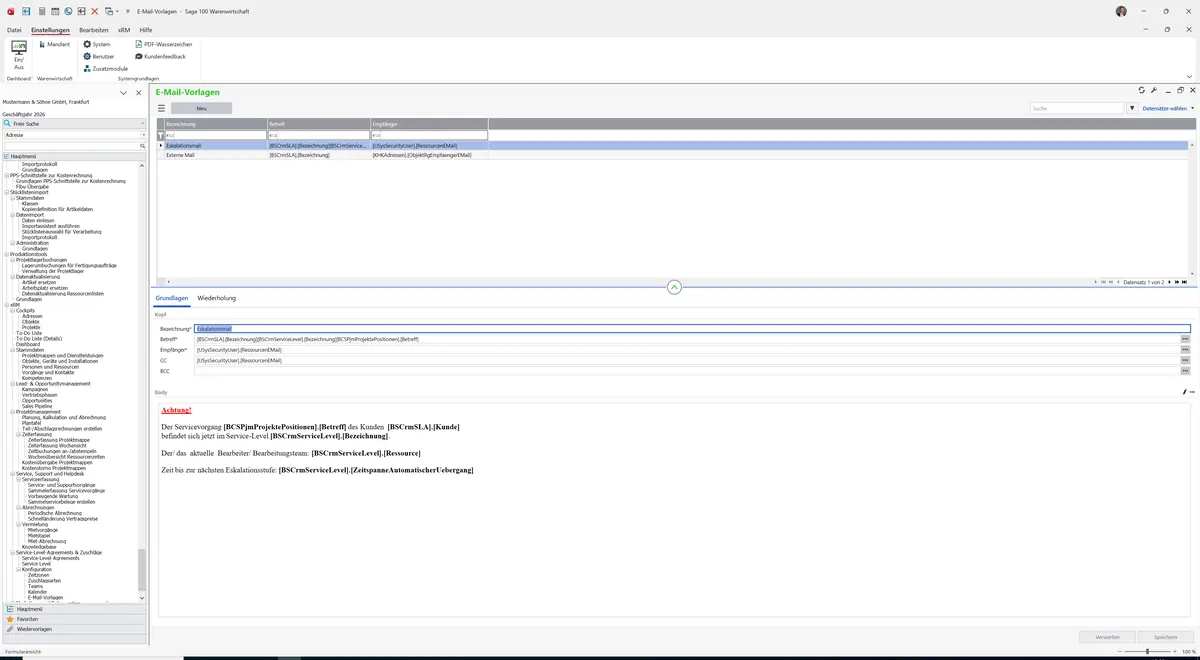Click the calendar icon in quick access toolbar

(54, 10)
